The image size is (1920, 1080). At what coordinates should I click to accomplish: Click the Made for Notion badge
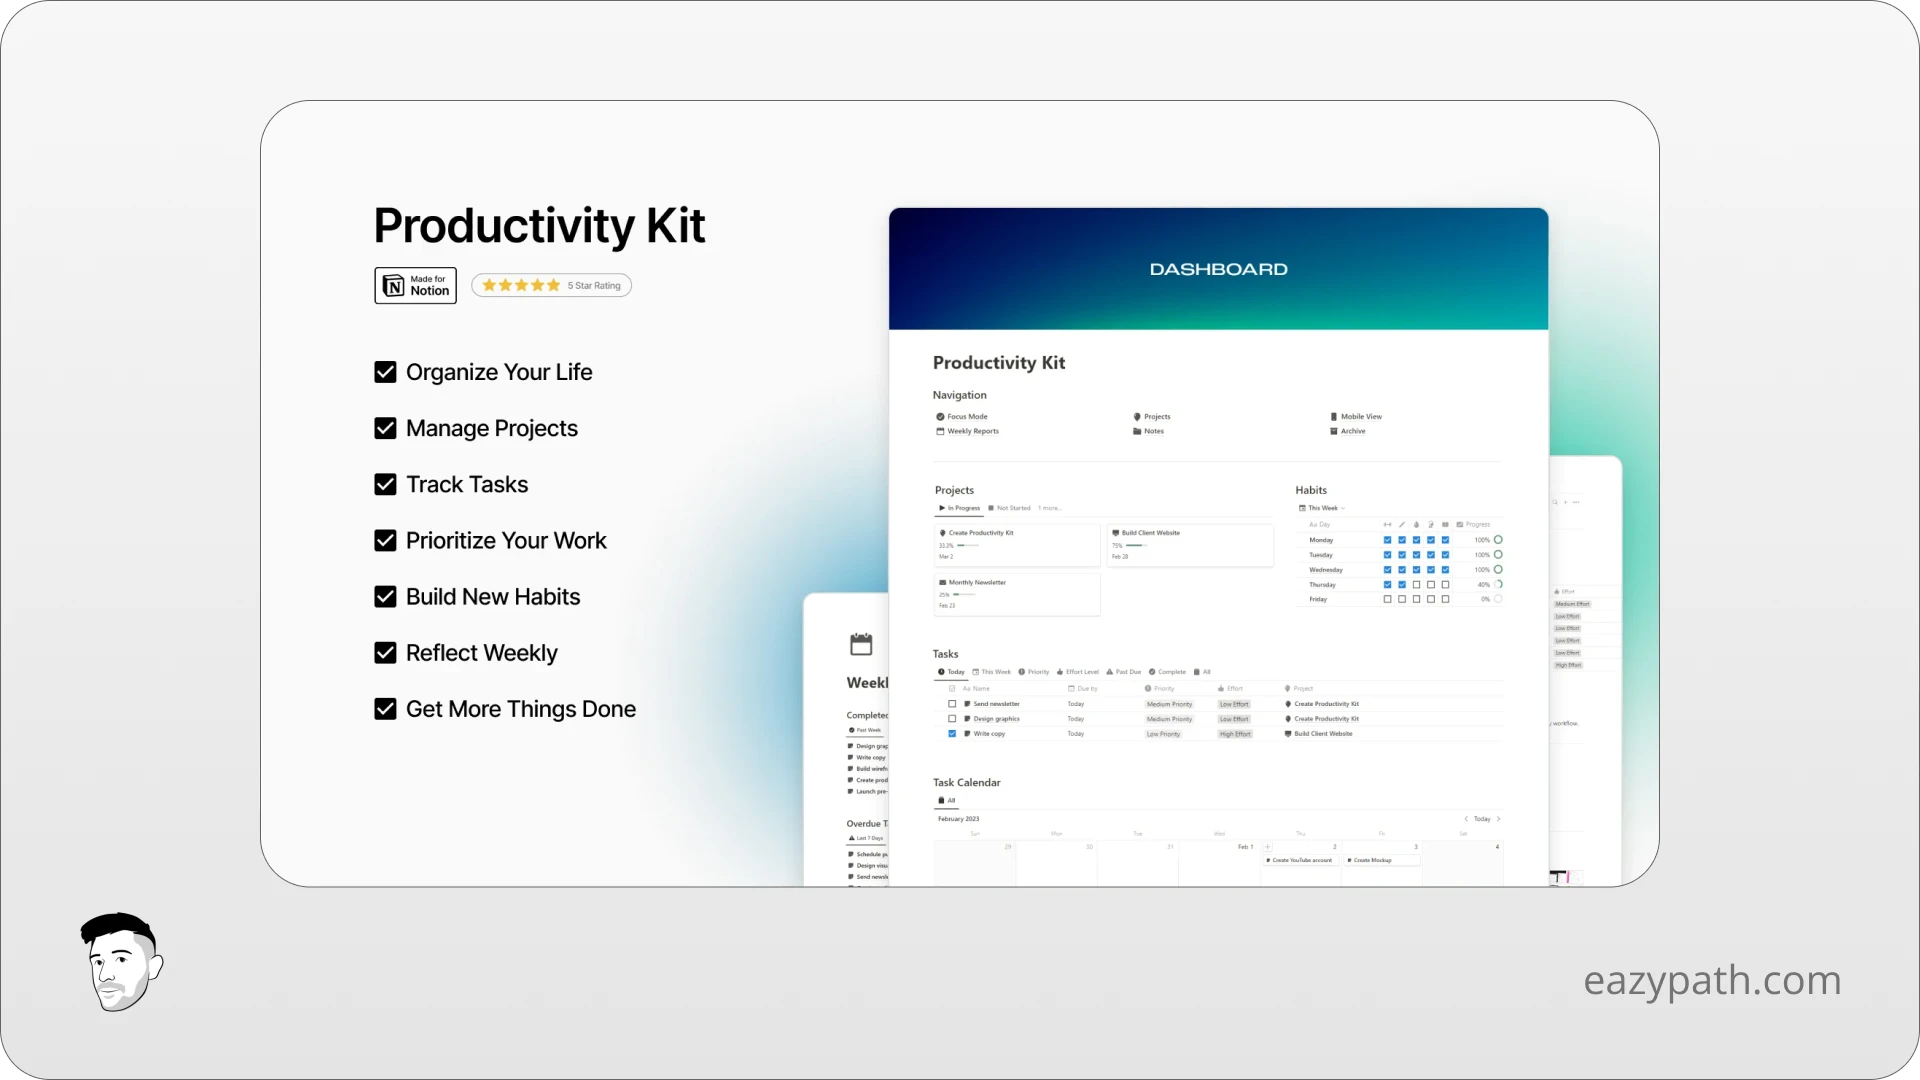415,285
